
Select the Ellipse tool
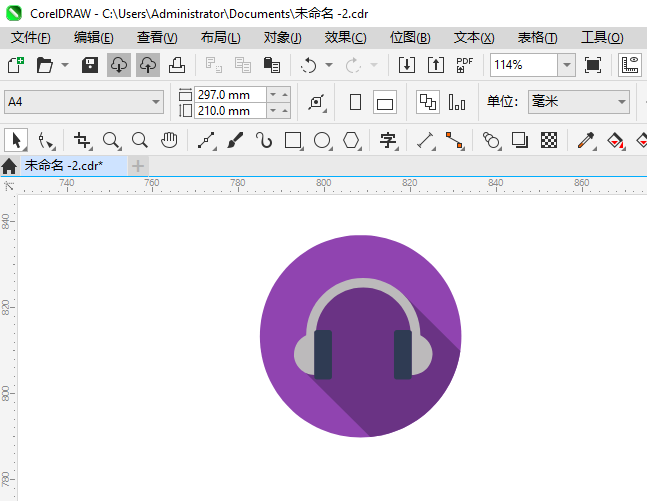tap(322, 140)
